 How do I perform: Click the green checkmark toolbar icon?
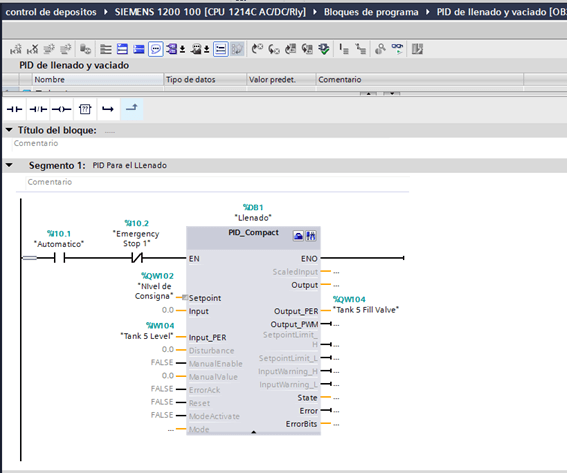tap(324, 49)
